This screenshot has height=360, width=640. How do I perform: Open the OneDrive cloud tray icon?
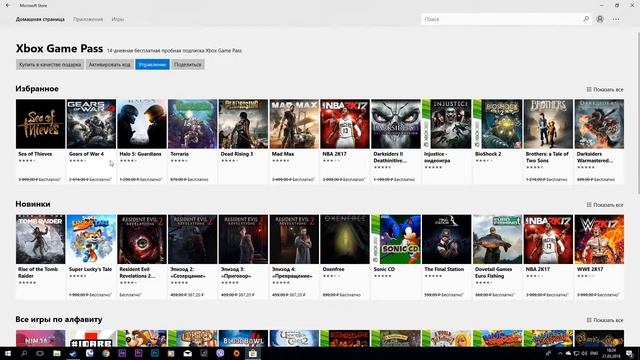pos(568,353)
